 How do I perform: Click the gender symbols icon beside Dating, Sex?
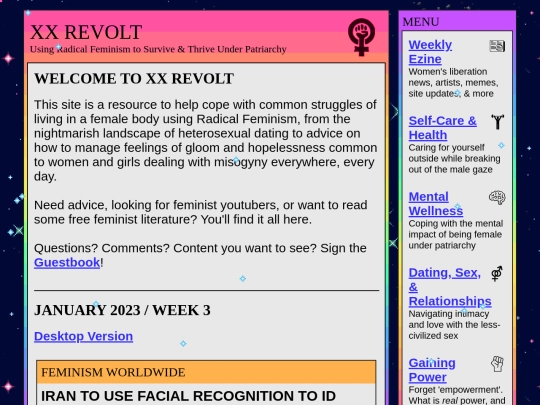point(497,273)
